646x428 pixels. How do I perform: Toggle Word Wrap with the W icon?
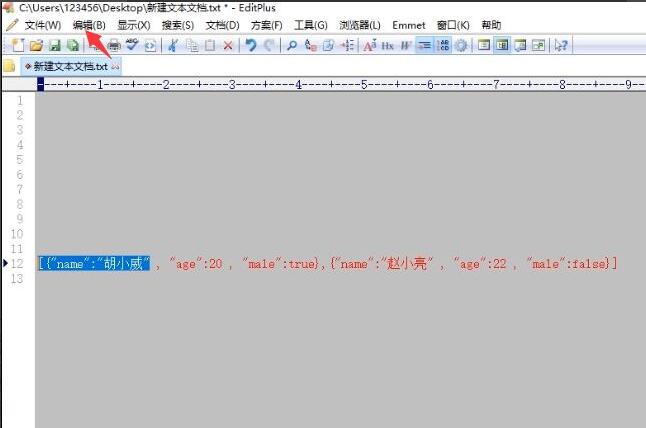(x=406, y=45)
